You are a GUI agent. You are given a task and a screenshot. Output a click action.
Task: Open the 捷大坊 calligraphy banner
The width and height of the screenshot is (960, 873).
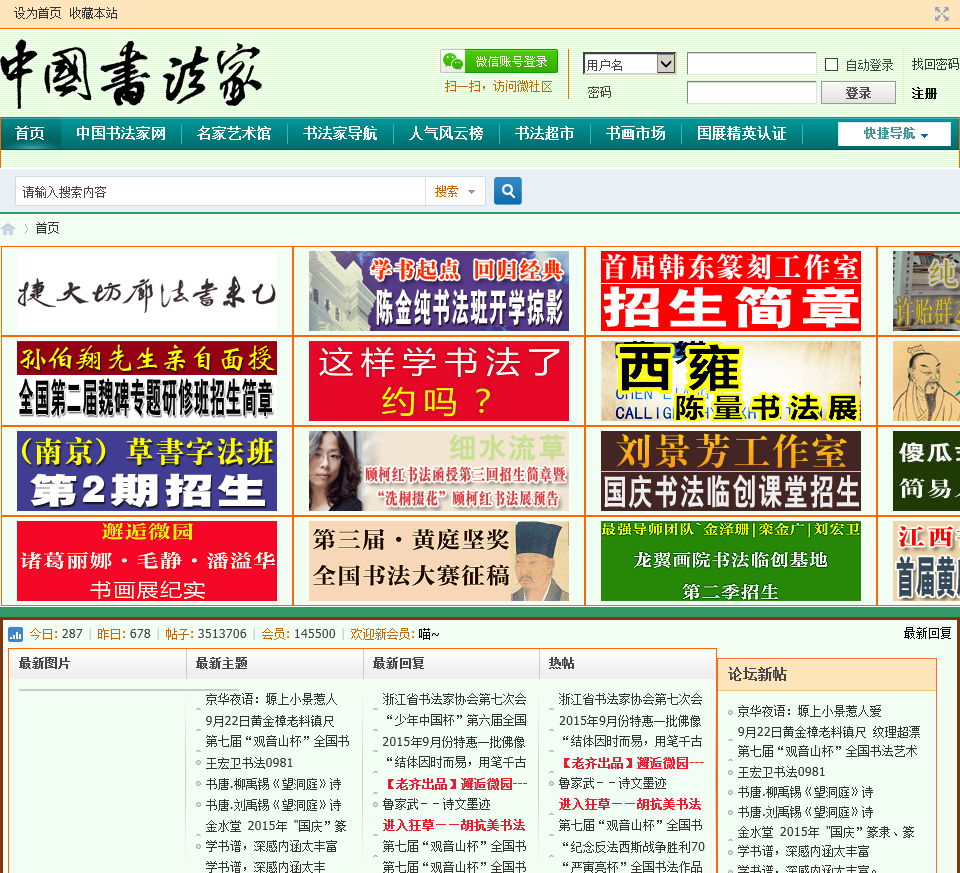coord(147,291)
